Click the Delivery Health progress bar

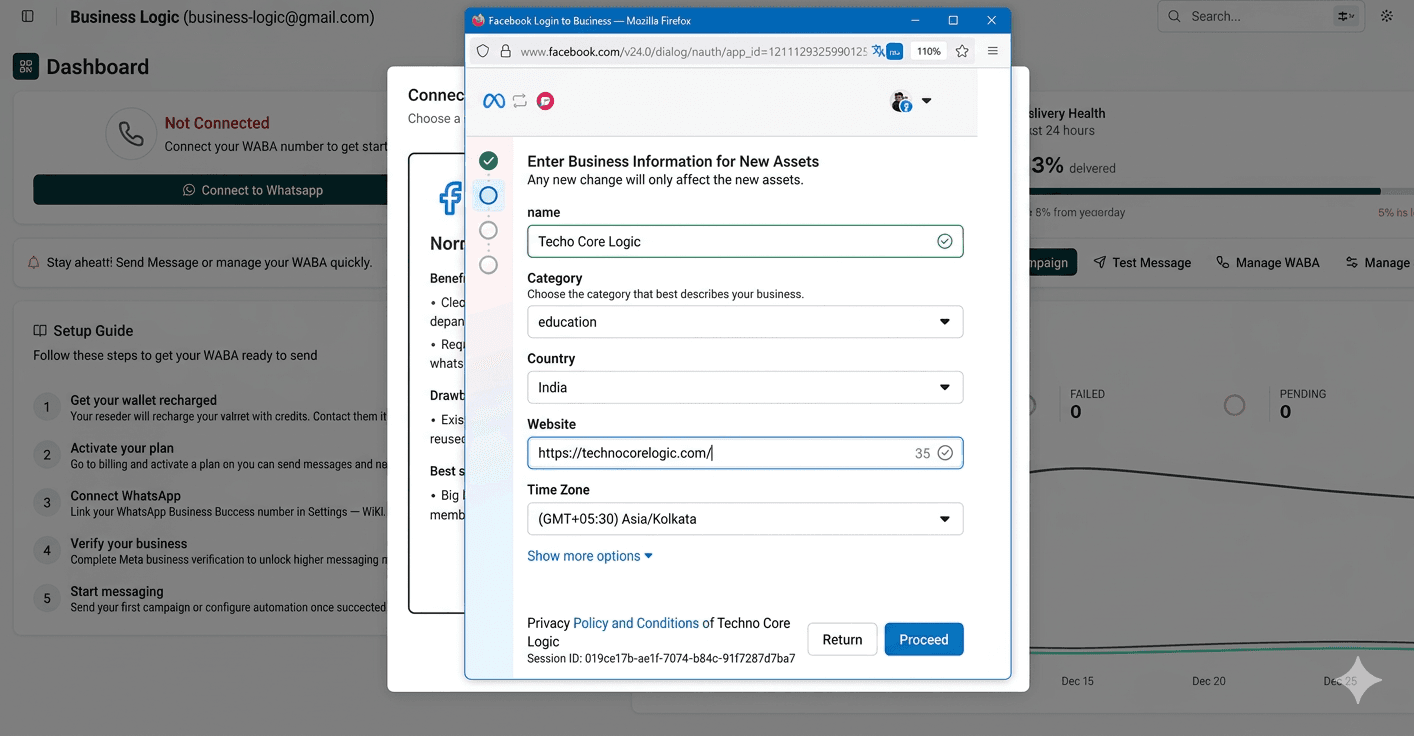coord(1220,191)
